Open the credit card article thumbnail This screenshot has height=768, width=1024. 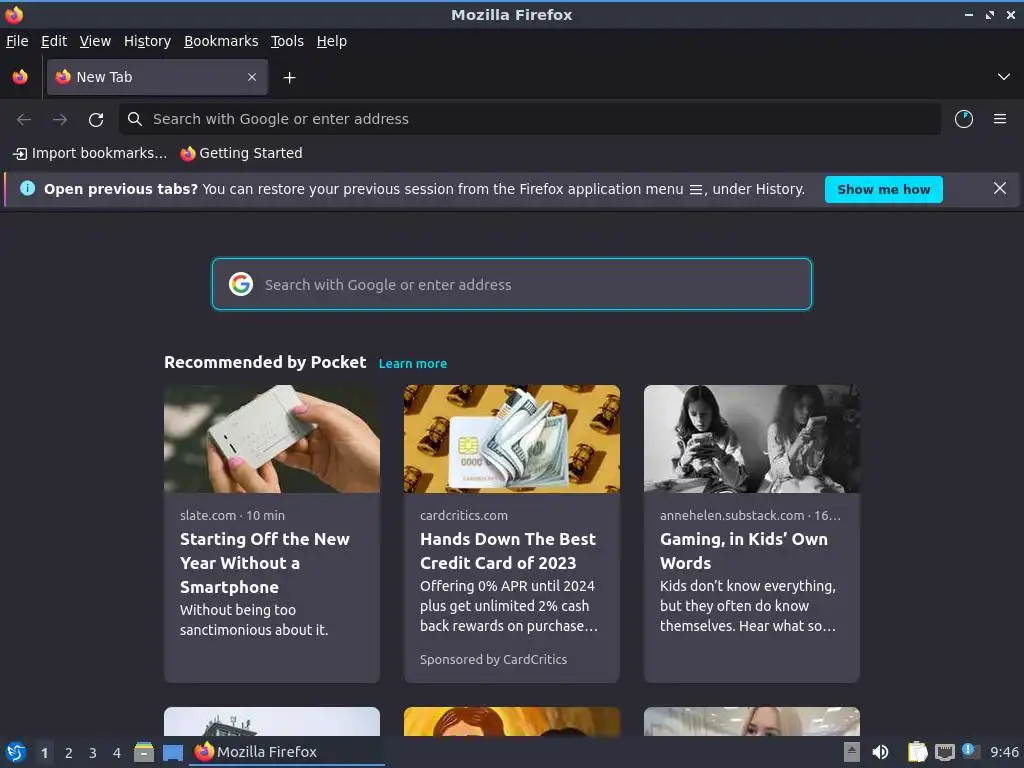(x=512, y=439)
